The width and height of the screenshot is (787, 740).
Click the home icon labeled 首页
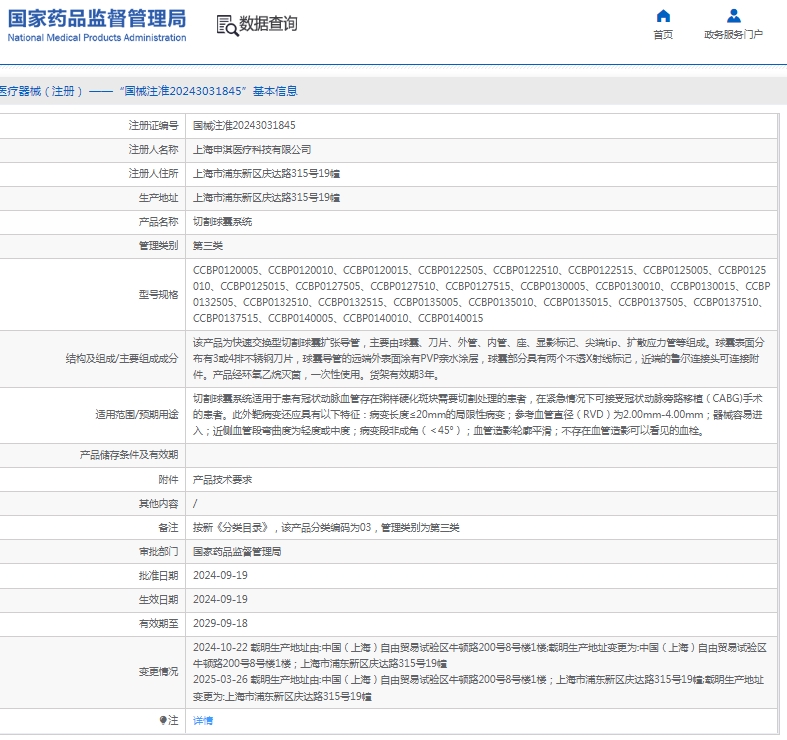click(x=663, y=16)
